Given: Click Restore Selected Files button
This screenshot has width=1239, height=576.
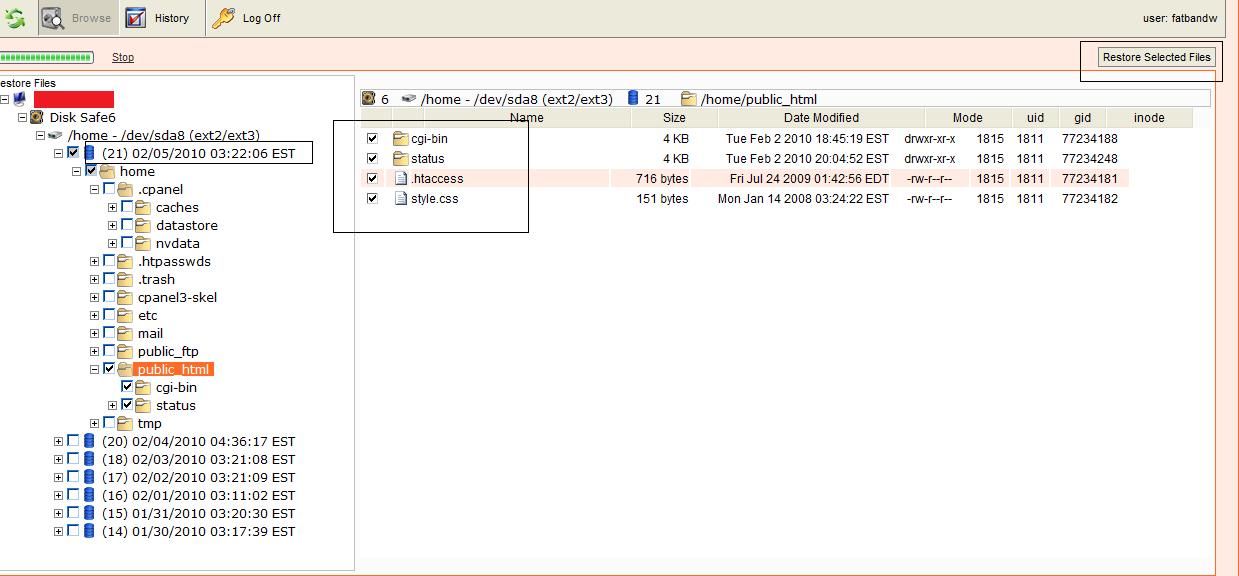Looking at the screenshot, I should pos(1156,57).
